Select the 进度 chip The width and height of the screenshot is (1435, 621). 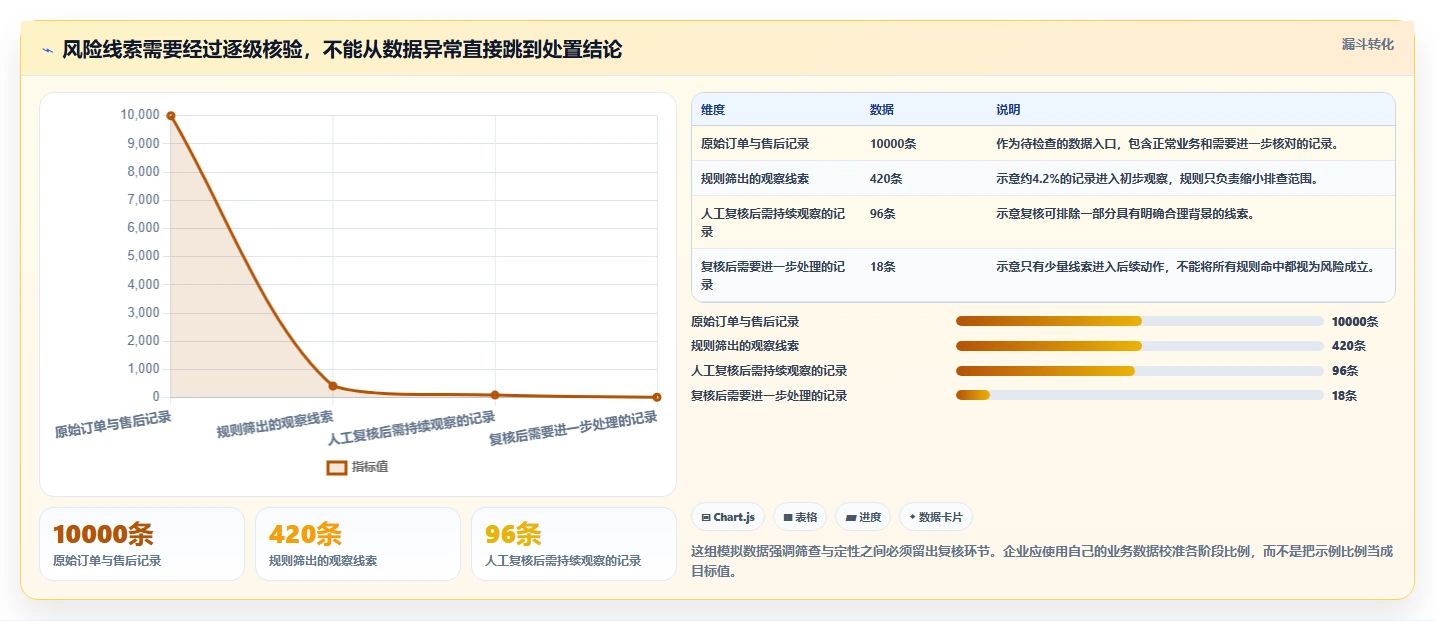(x=863, y=517)
